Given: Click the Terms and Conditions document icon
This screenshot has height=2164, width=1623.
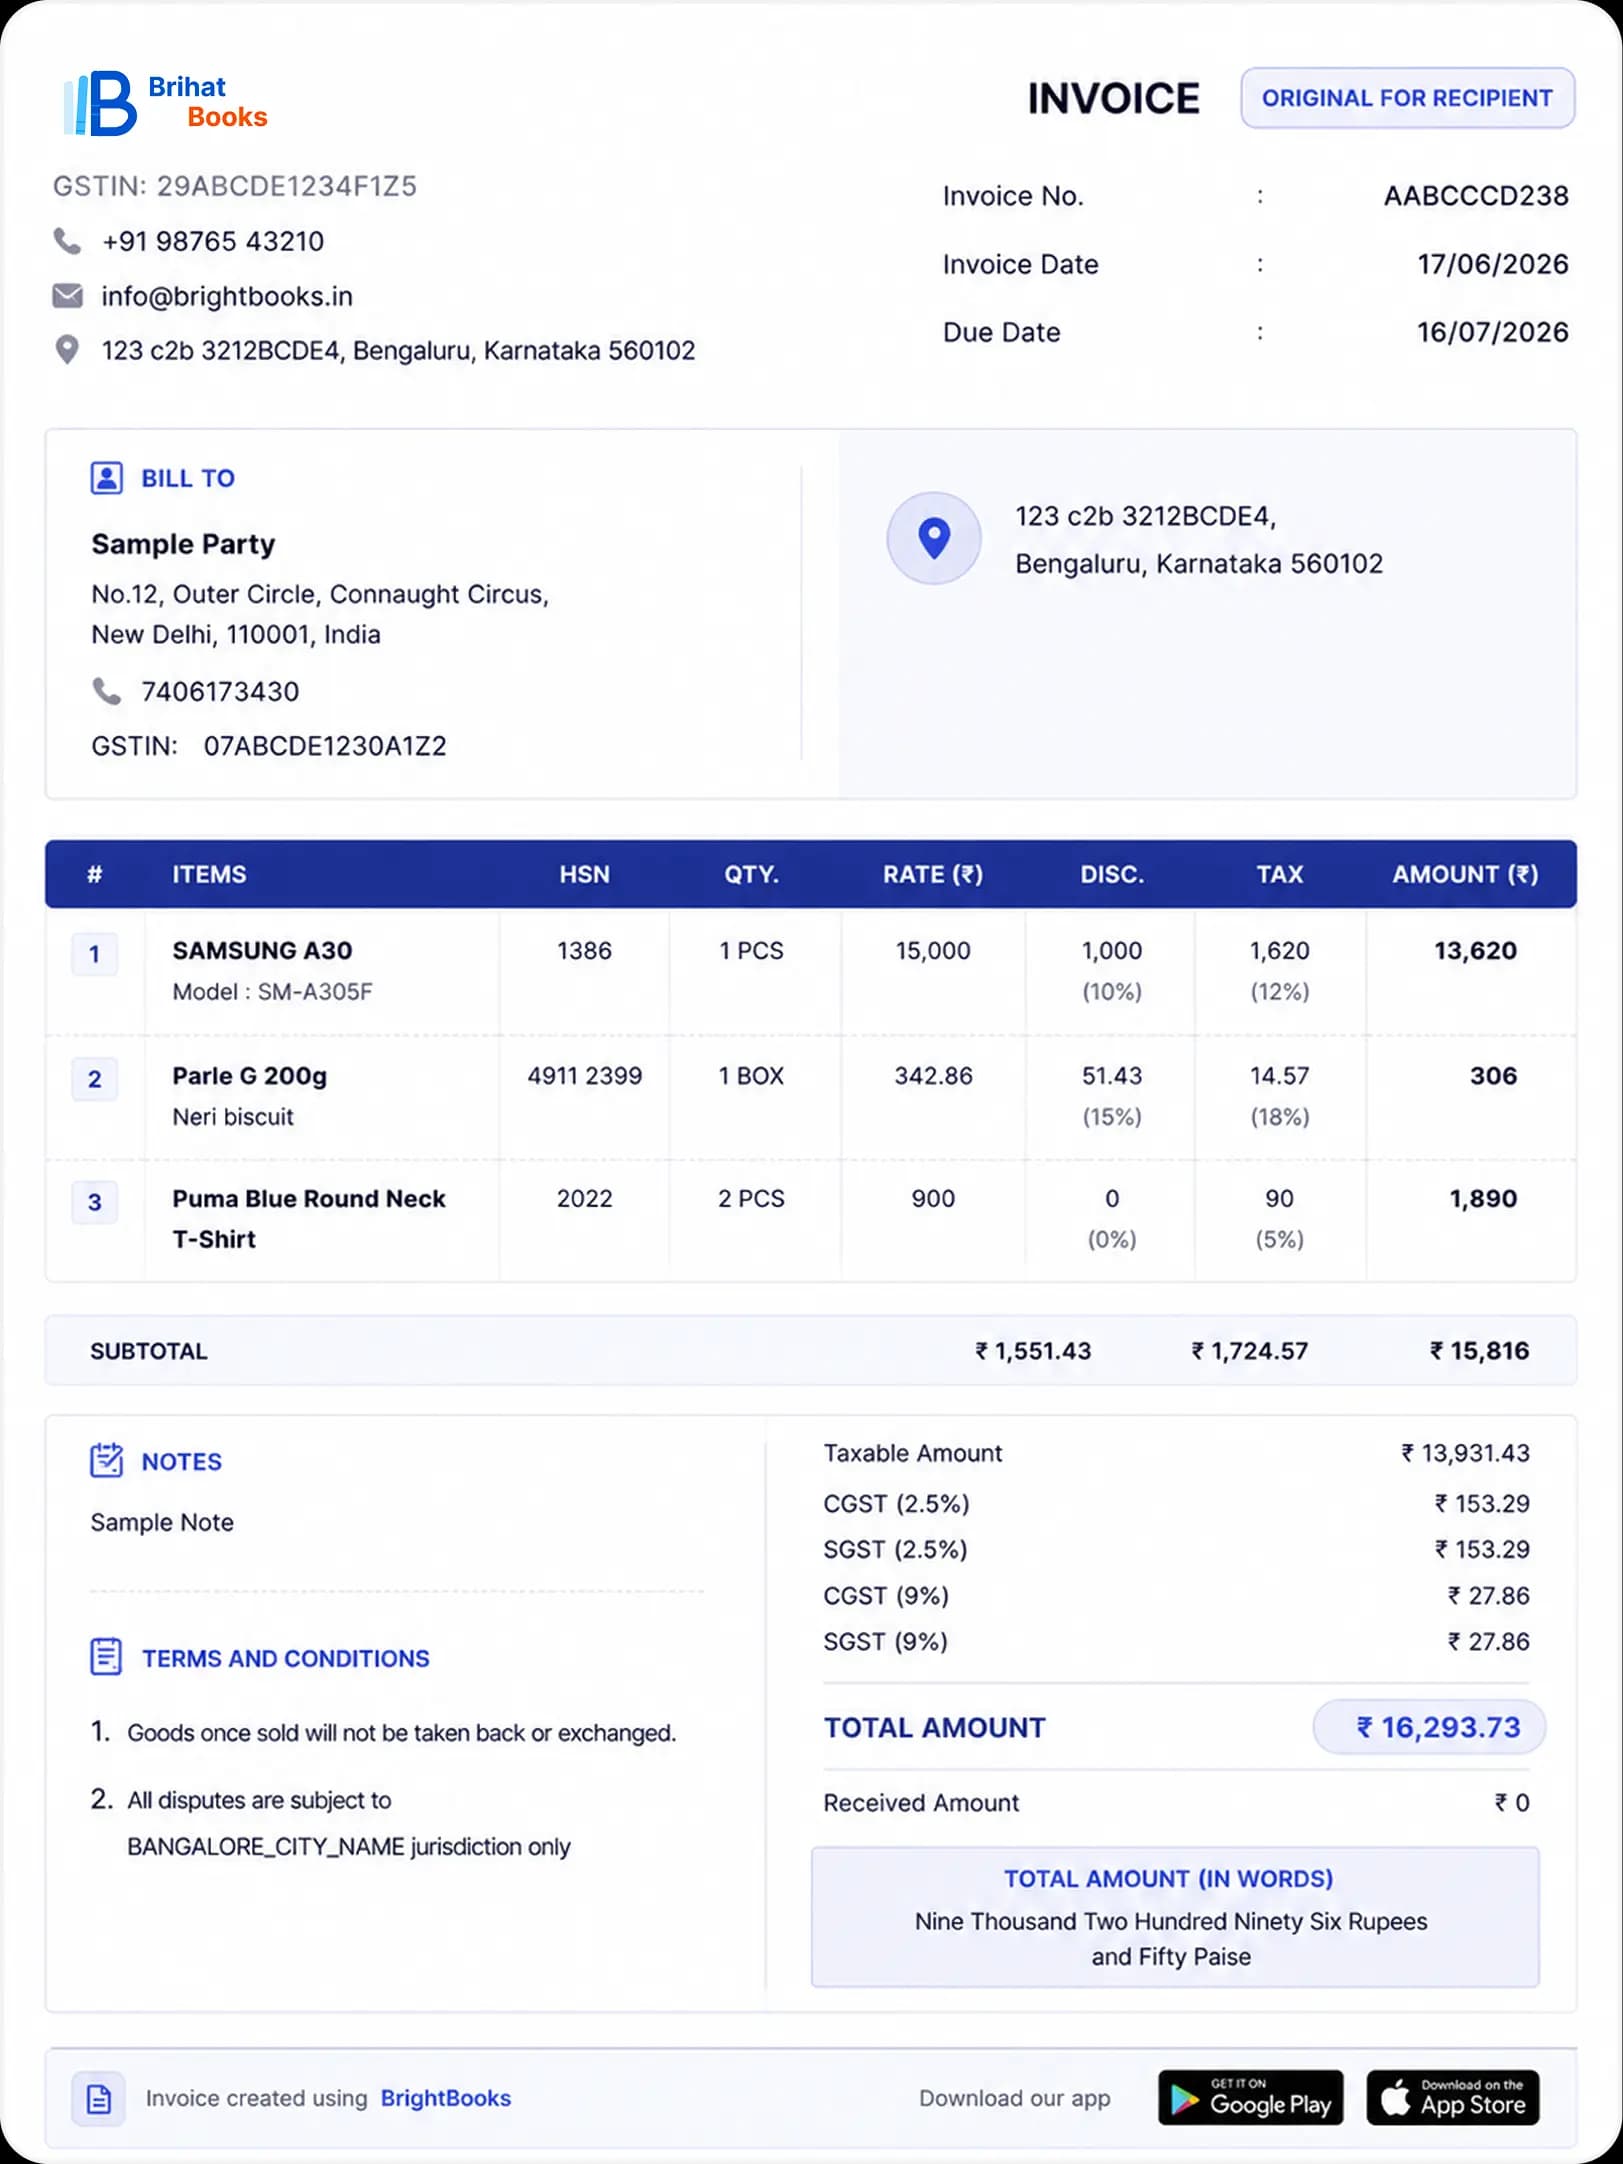Looking at the screenshot, I should tap(107, 1657).
